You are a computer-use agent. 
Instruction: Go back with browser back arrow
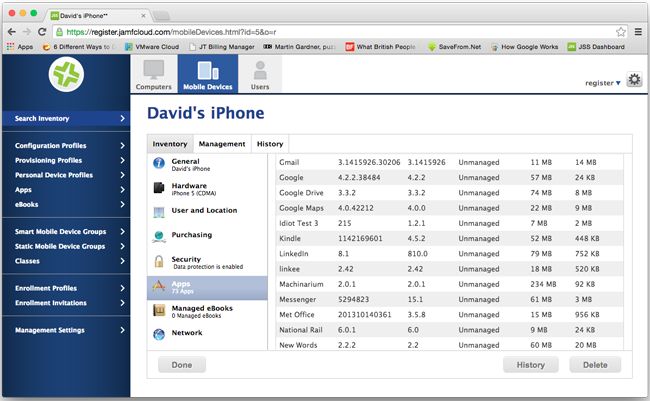12,32
